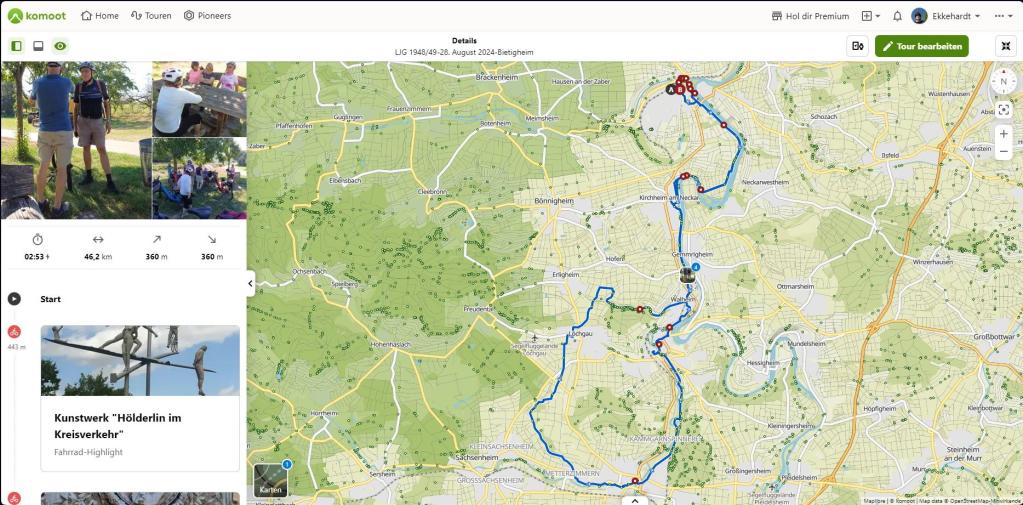Screen dimensions: 1023x505
Task: Toggle the eye visibility button
Action: click(x=61, y=46)
